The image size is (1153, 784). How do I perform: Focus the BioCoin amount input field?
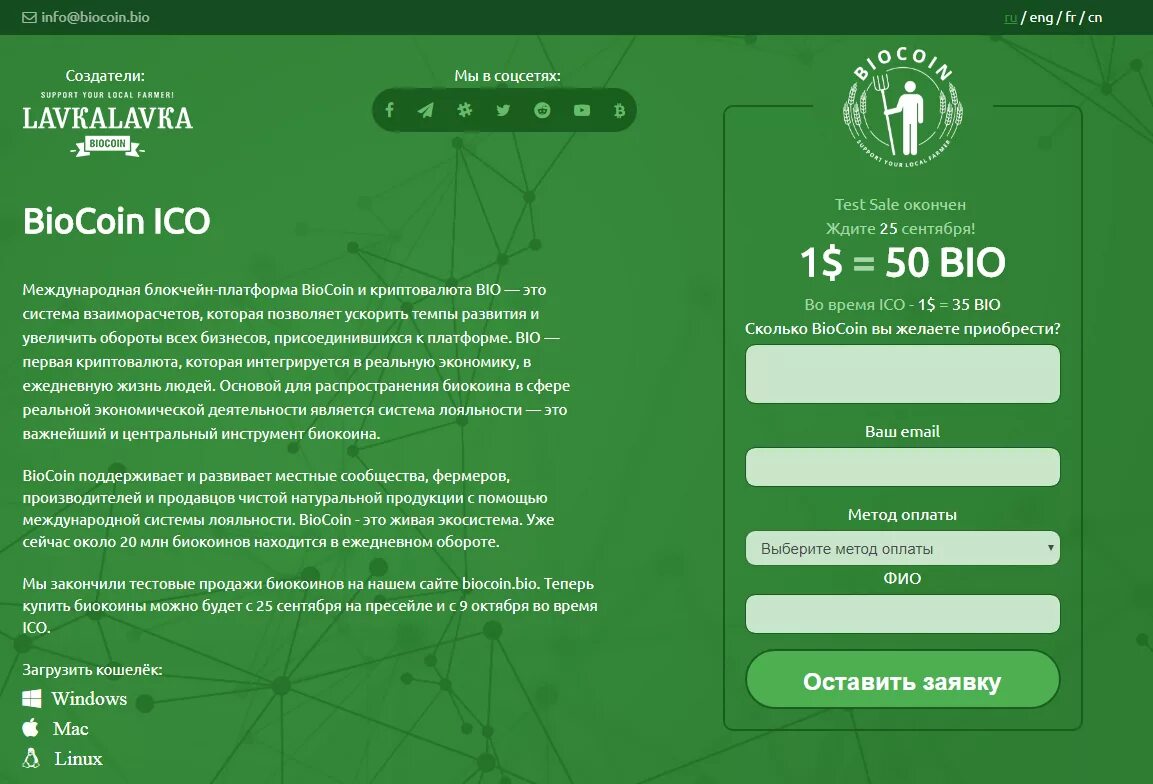click(902, 374)
